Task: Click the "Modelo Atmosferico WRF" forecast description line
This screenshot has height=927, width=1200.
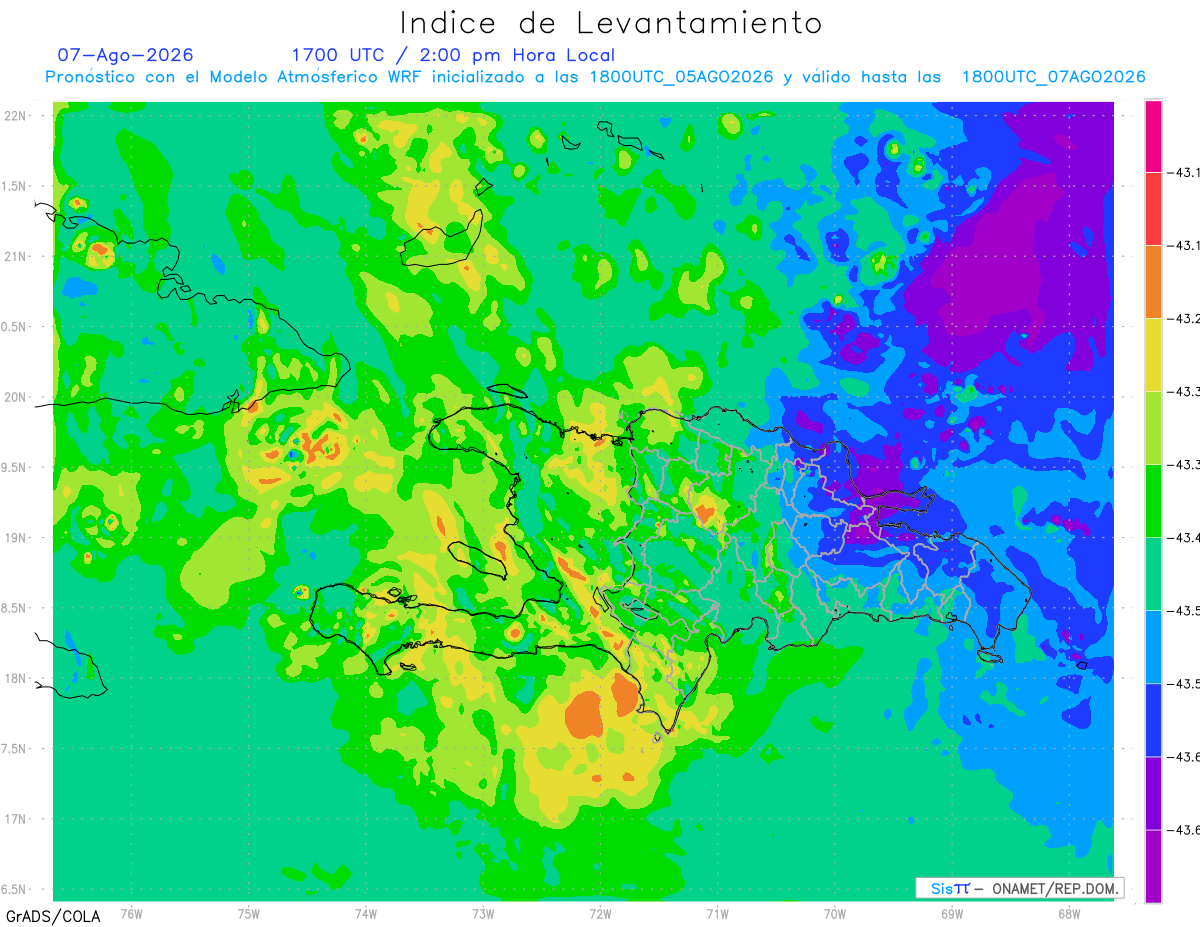Action: coord(596,77)
